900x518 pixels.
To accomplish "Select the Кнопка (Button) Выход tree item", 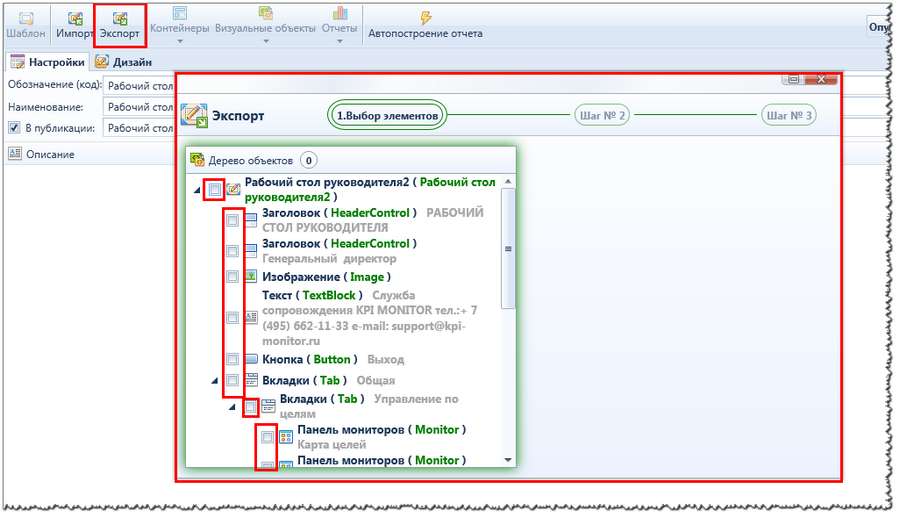I will point(333,359).
